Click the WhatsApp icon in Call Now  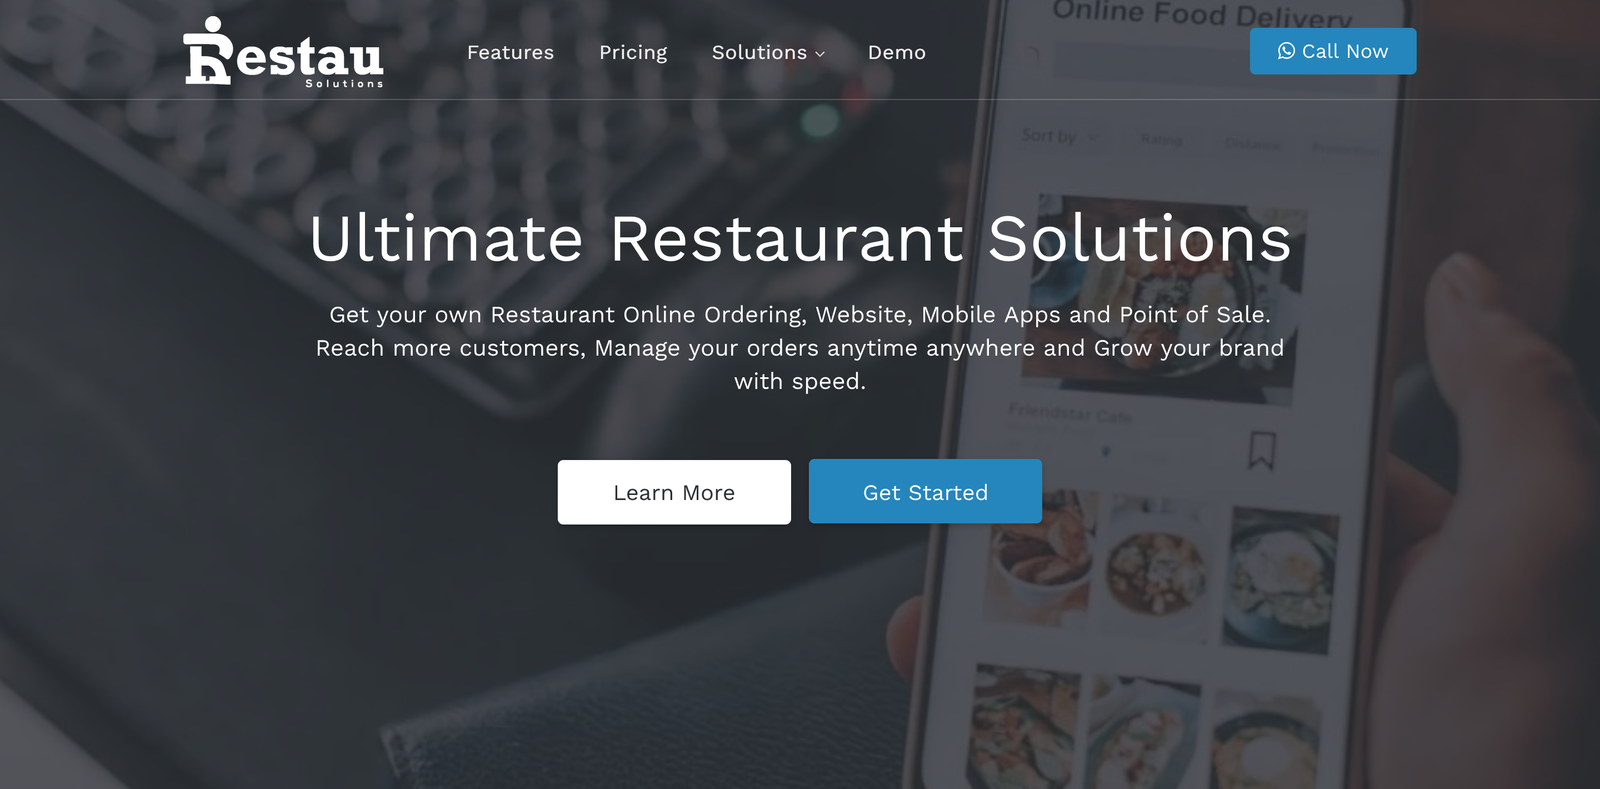tap(1286, 51)
